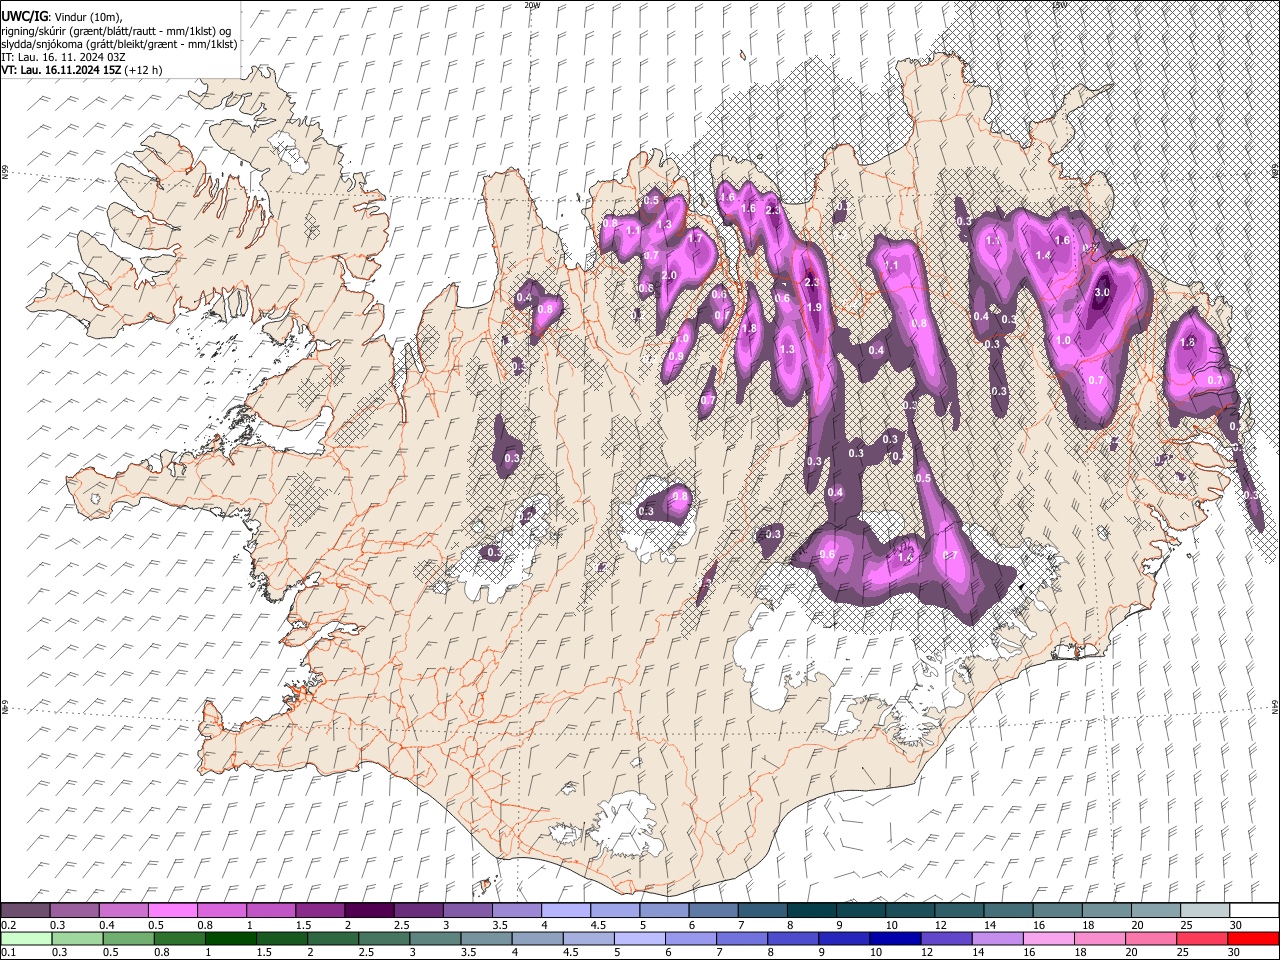Image resolution: width=1280 pixels, height=960 pixels.
Task: Click the 'slydda/snjókoma (grátt/bleikt/grænt - mm/1klst)' line
Action: (x=120, y=44)
